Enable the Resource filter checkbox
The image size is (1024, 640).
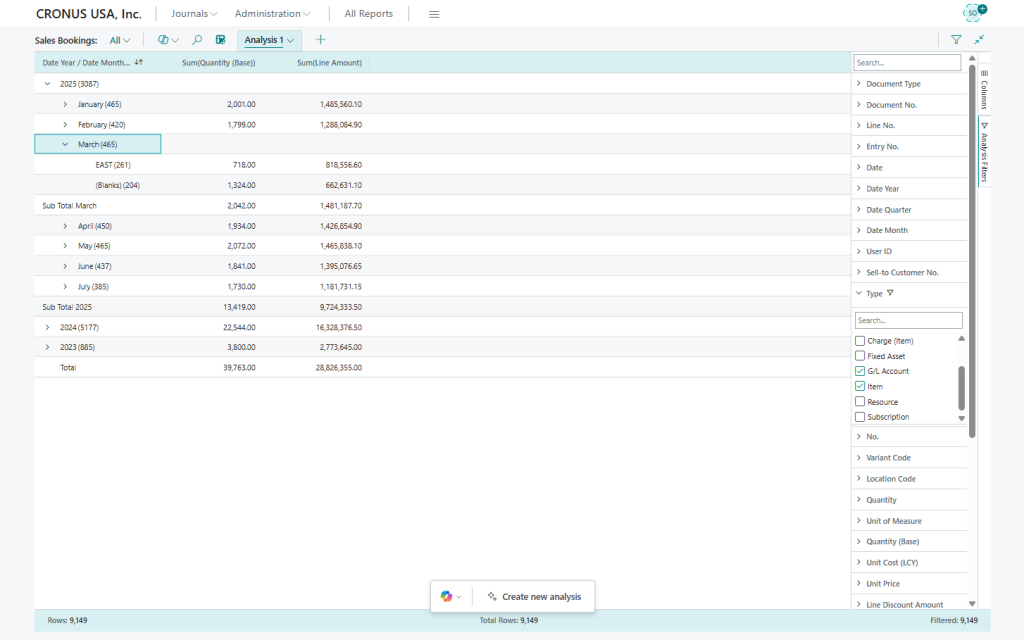(x=860, y=402)
